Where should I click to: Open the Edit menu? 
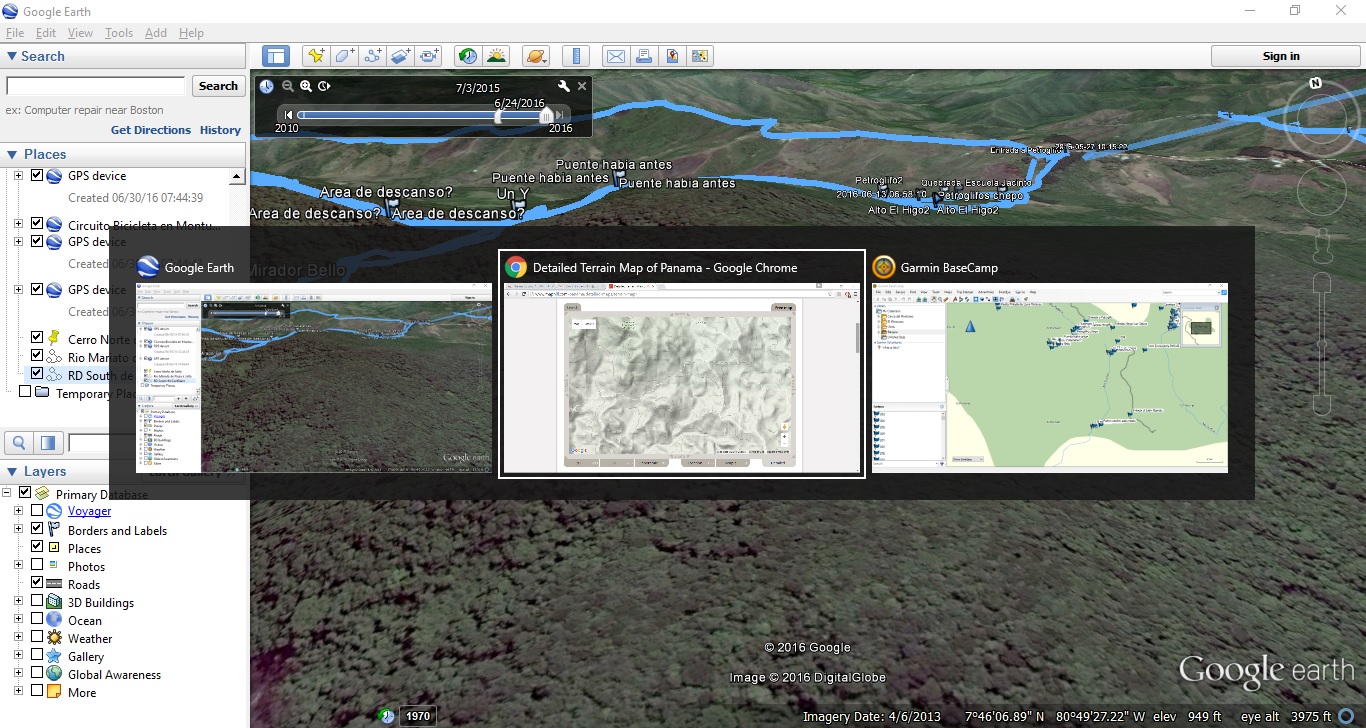point(46,33)
